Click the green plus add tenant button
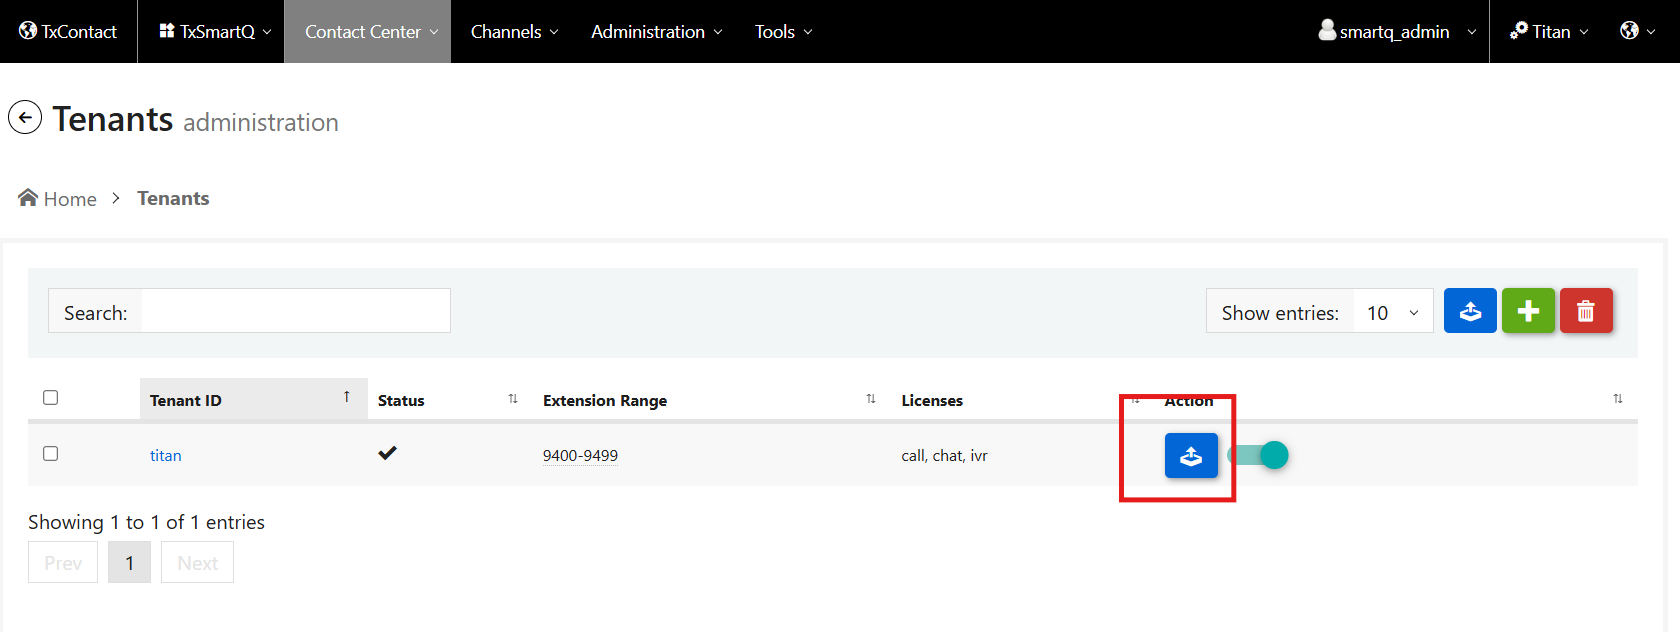 1528,311
